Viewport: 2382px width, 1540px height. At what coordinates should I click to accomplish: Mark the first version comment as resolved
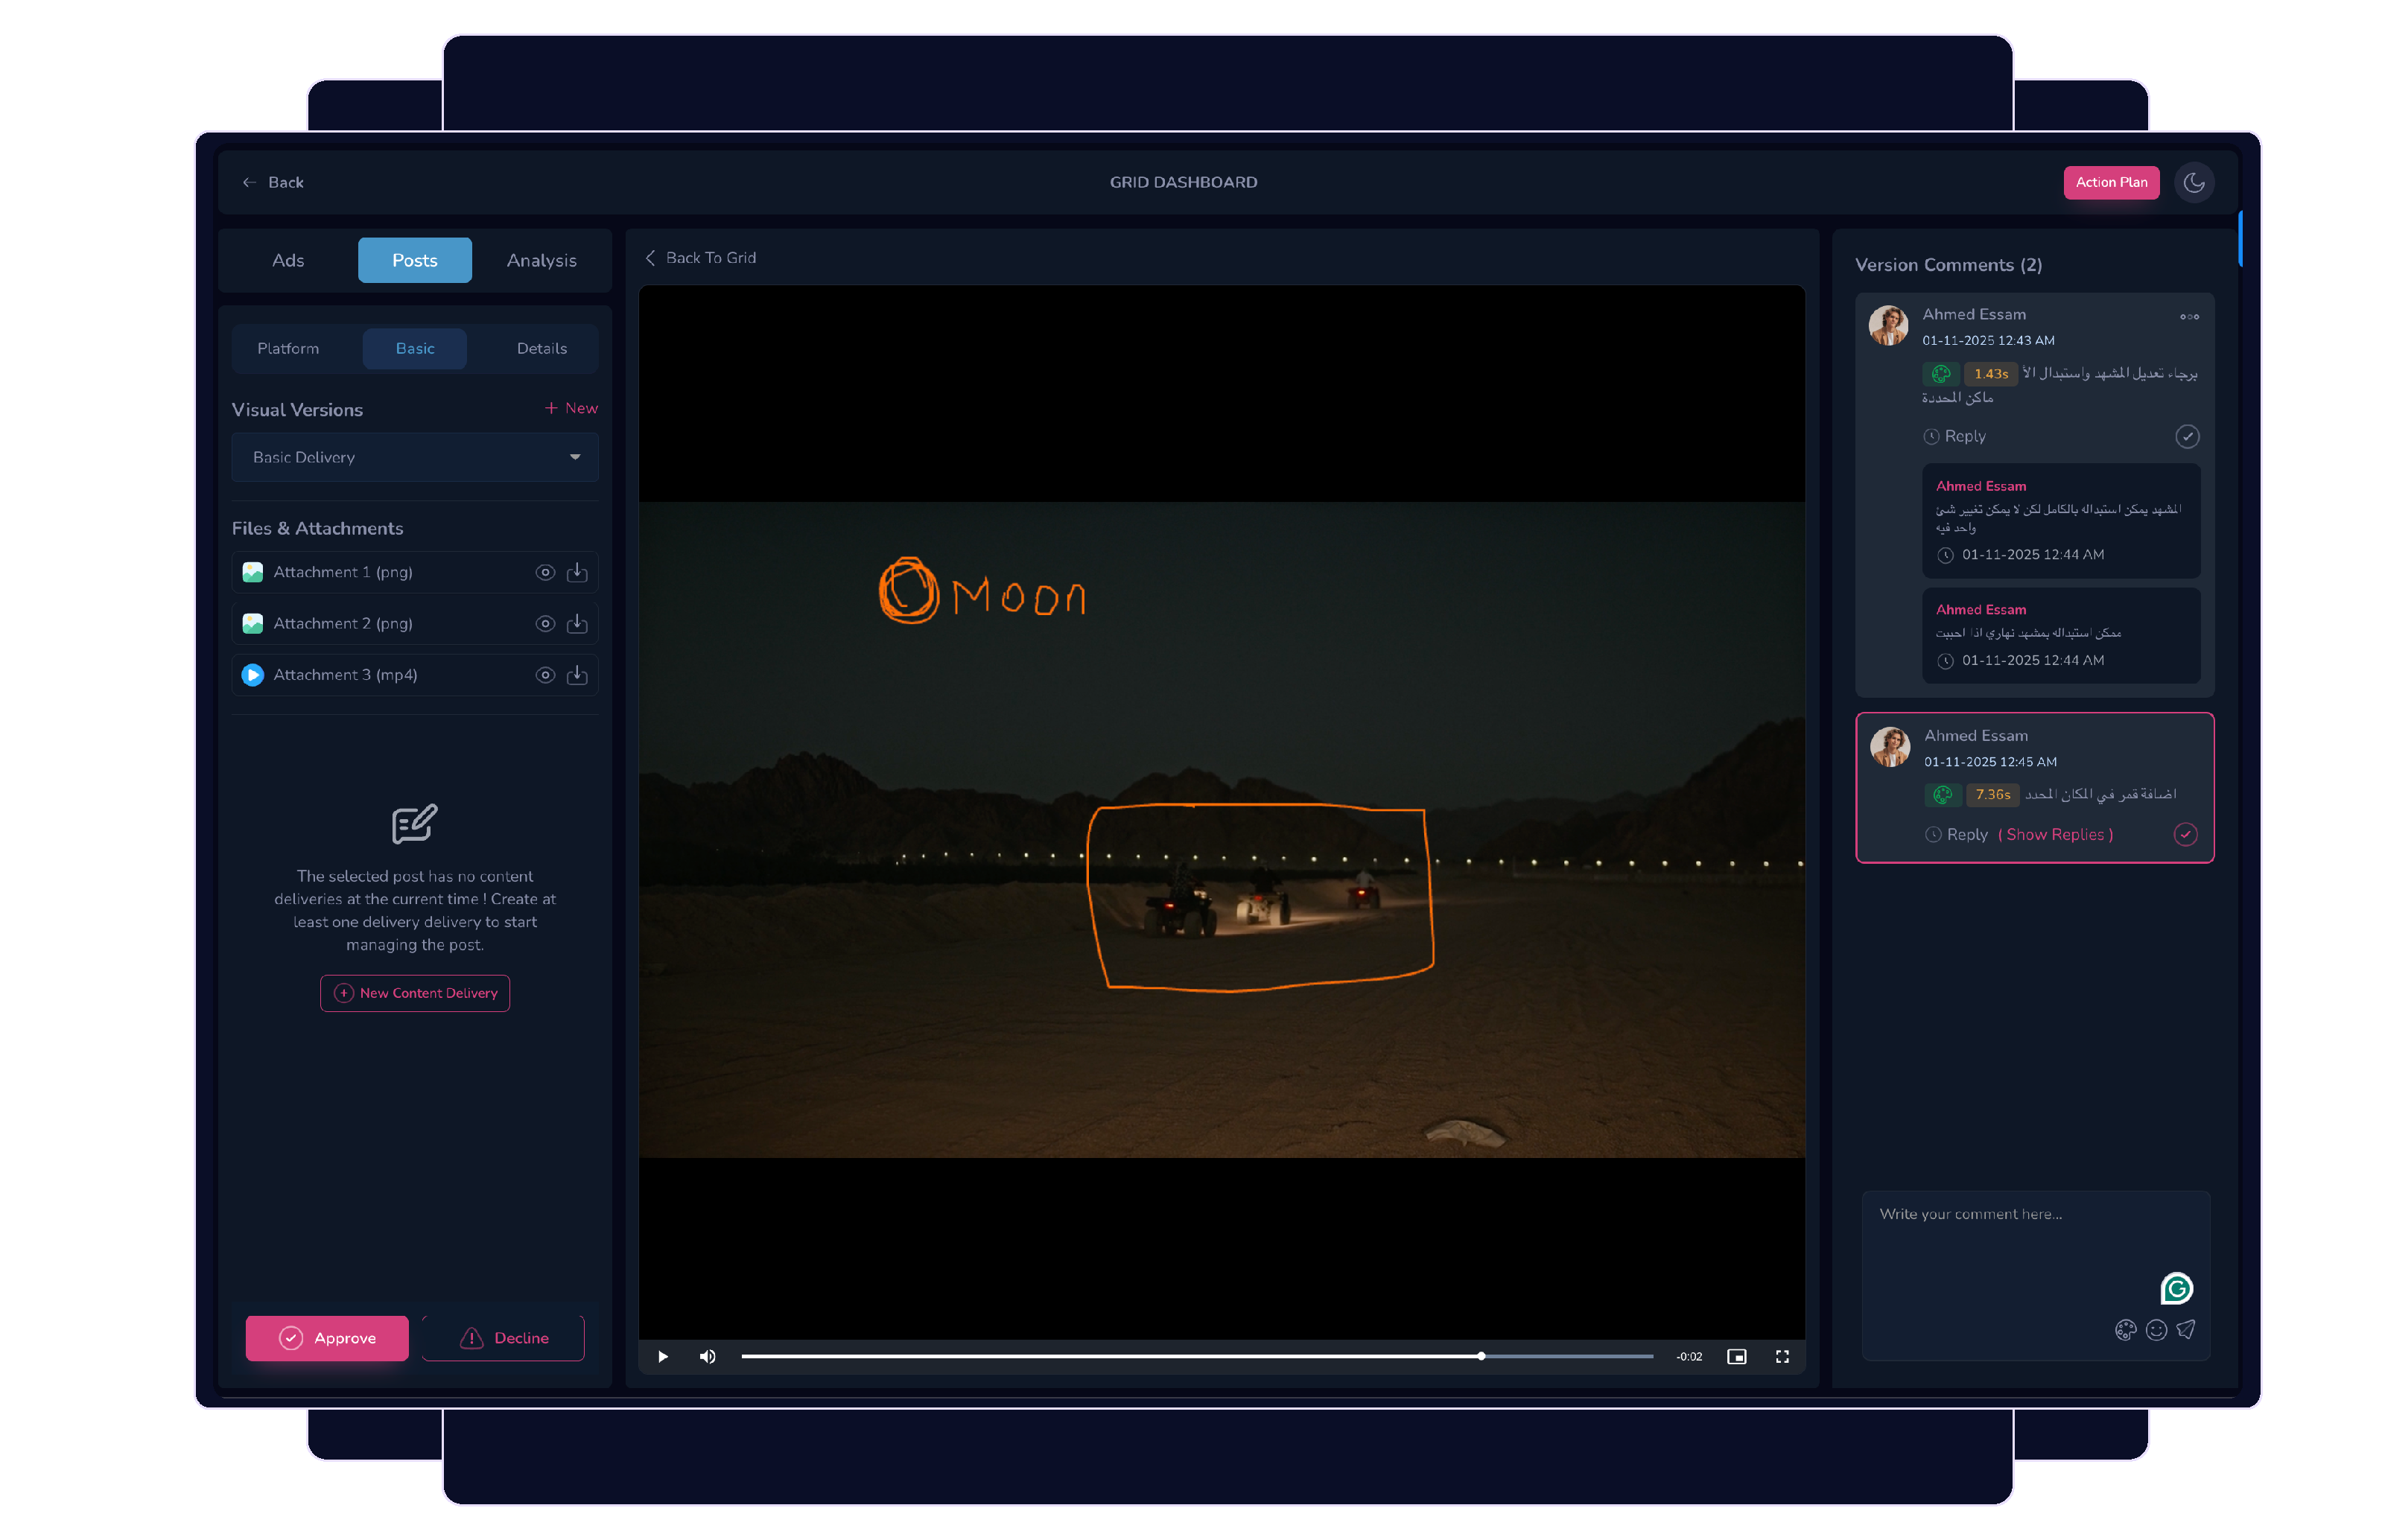point(2188,436)
